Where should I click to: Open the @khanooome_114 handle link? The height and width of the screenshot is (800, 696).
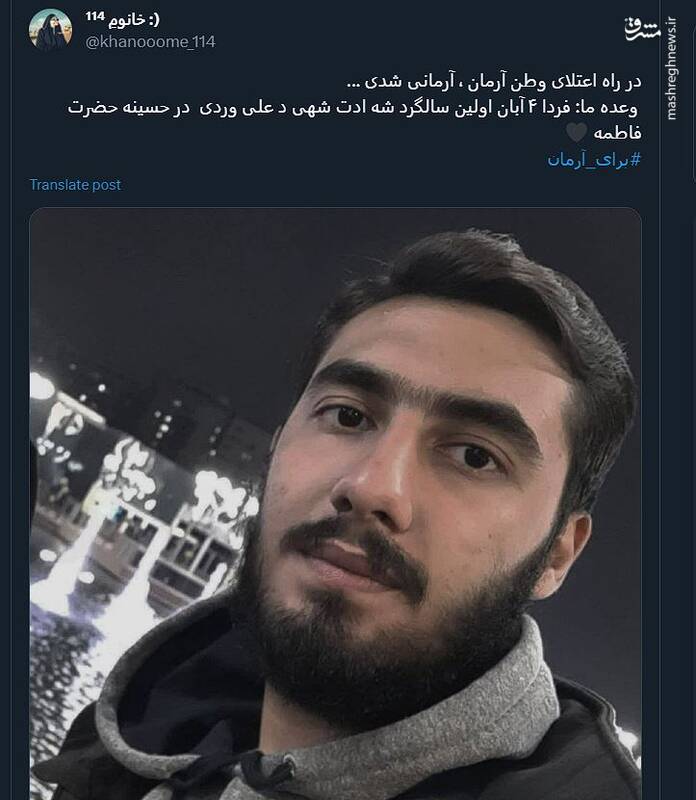point(151,42)
